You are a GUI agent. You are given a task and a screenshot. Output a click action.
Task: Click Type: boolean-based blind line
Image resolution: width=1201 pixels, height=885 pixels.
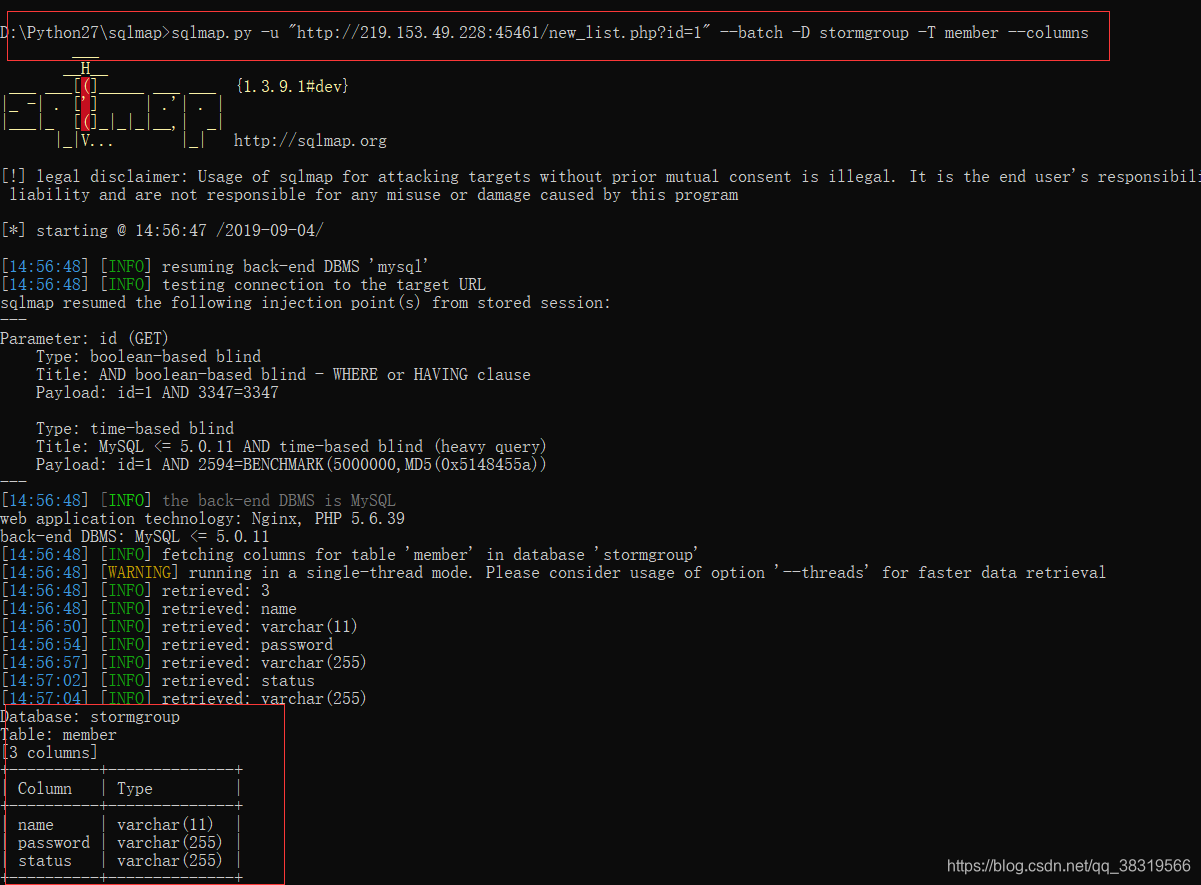coord(148,357)
